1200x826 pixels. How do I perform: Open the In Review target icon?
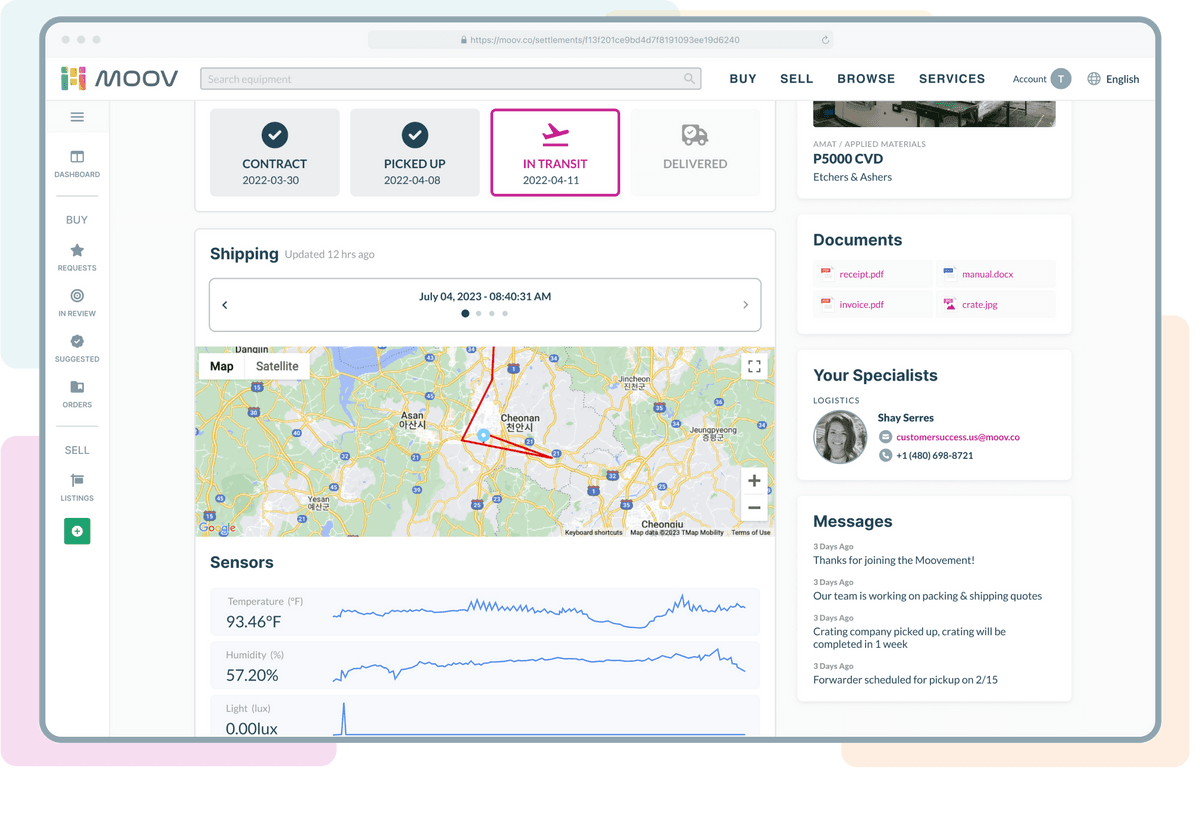coord(77,297)
